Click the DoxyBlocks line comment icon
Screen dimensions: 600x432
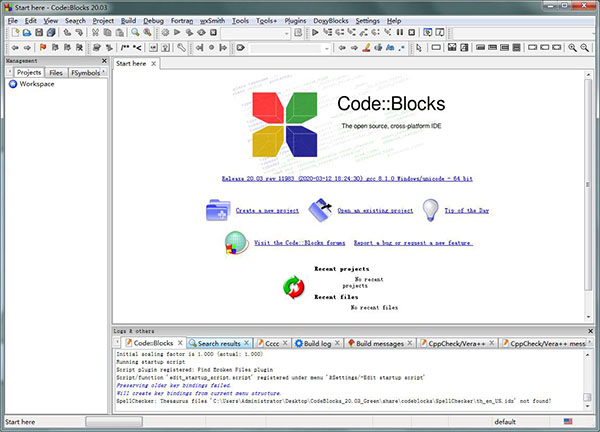[137, 47]
